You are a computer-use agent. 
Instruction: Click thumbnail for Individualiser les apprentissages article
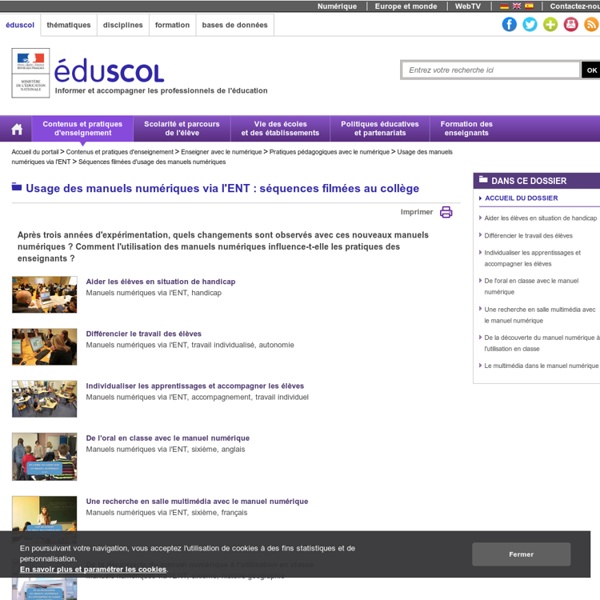click(x=44, y=399)
